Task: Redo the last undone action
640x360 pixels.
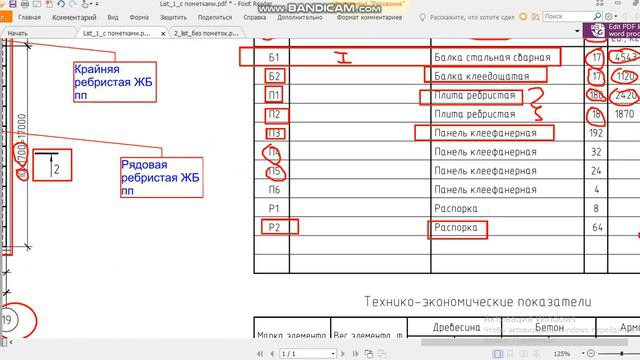Action: tap(73, 4)
